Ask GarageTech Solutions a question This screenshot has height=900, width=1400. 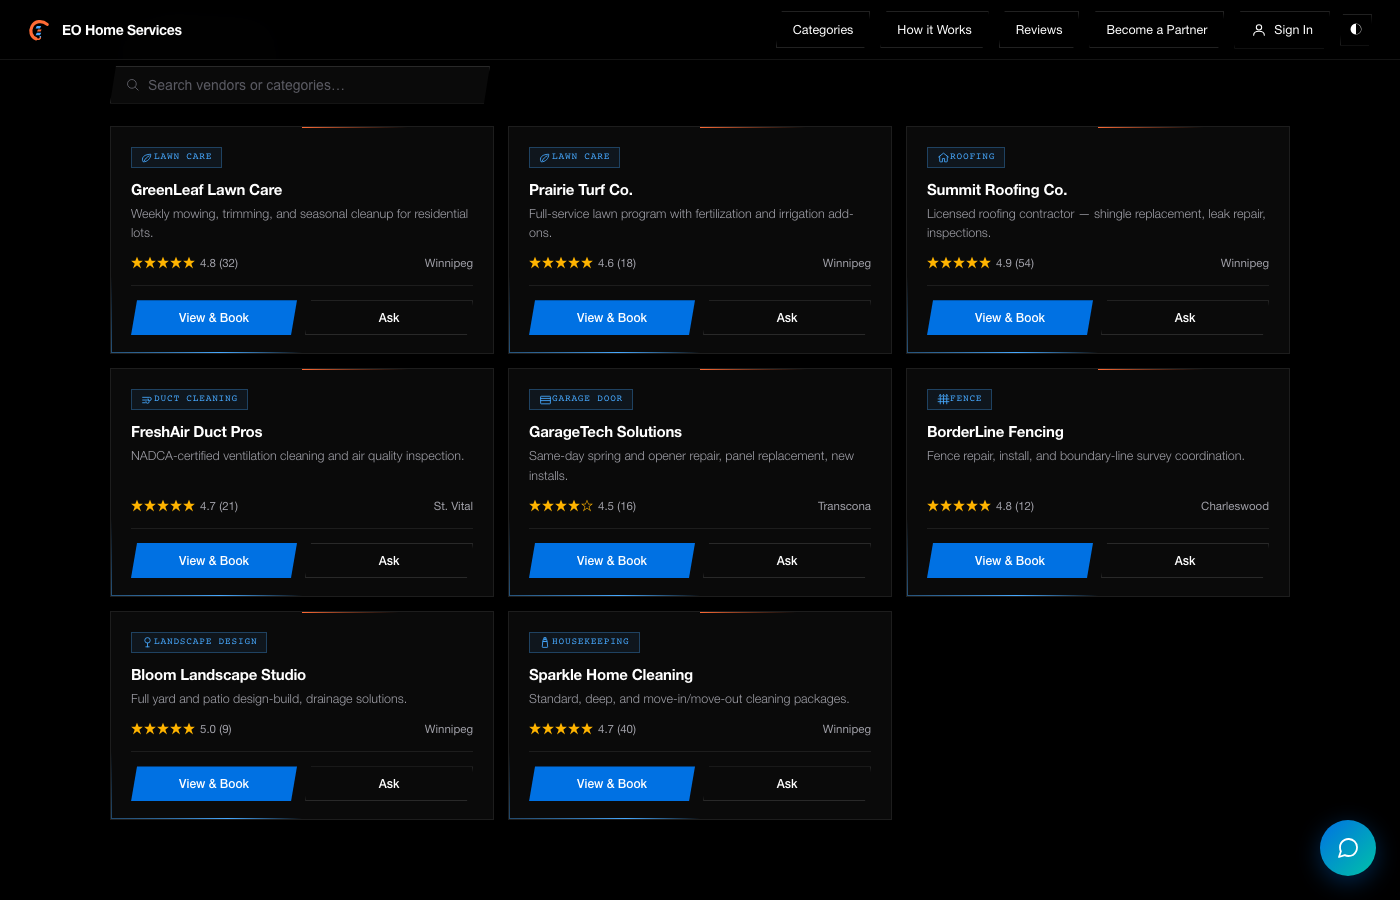pyautogui.click(x=787, y=561)
